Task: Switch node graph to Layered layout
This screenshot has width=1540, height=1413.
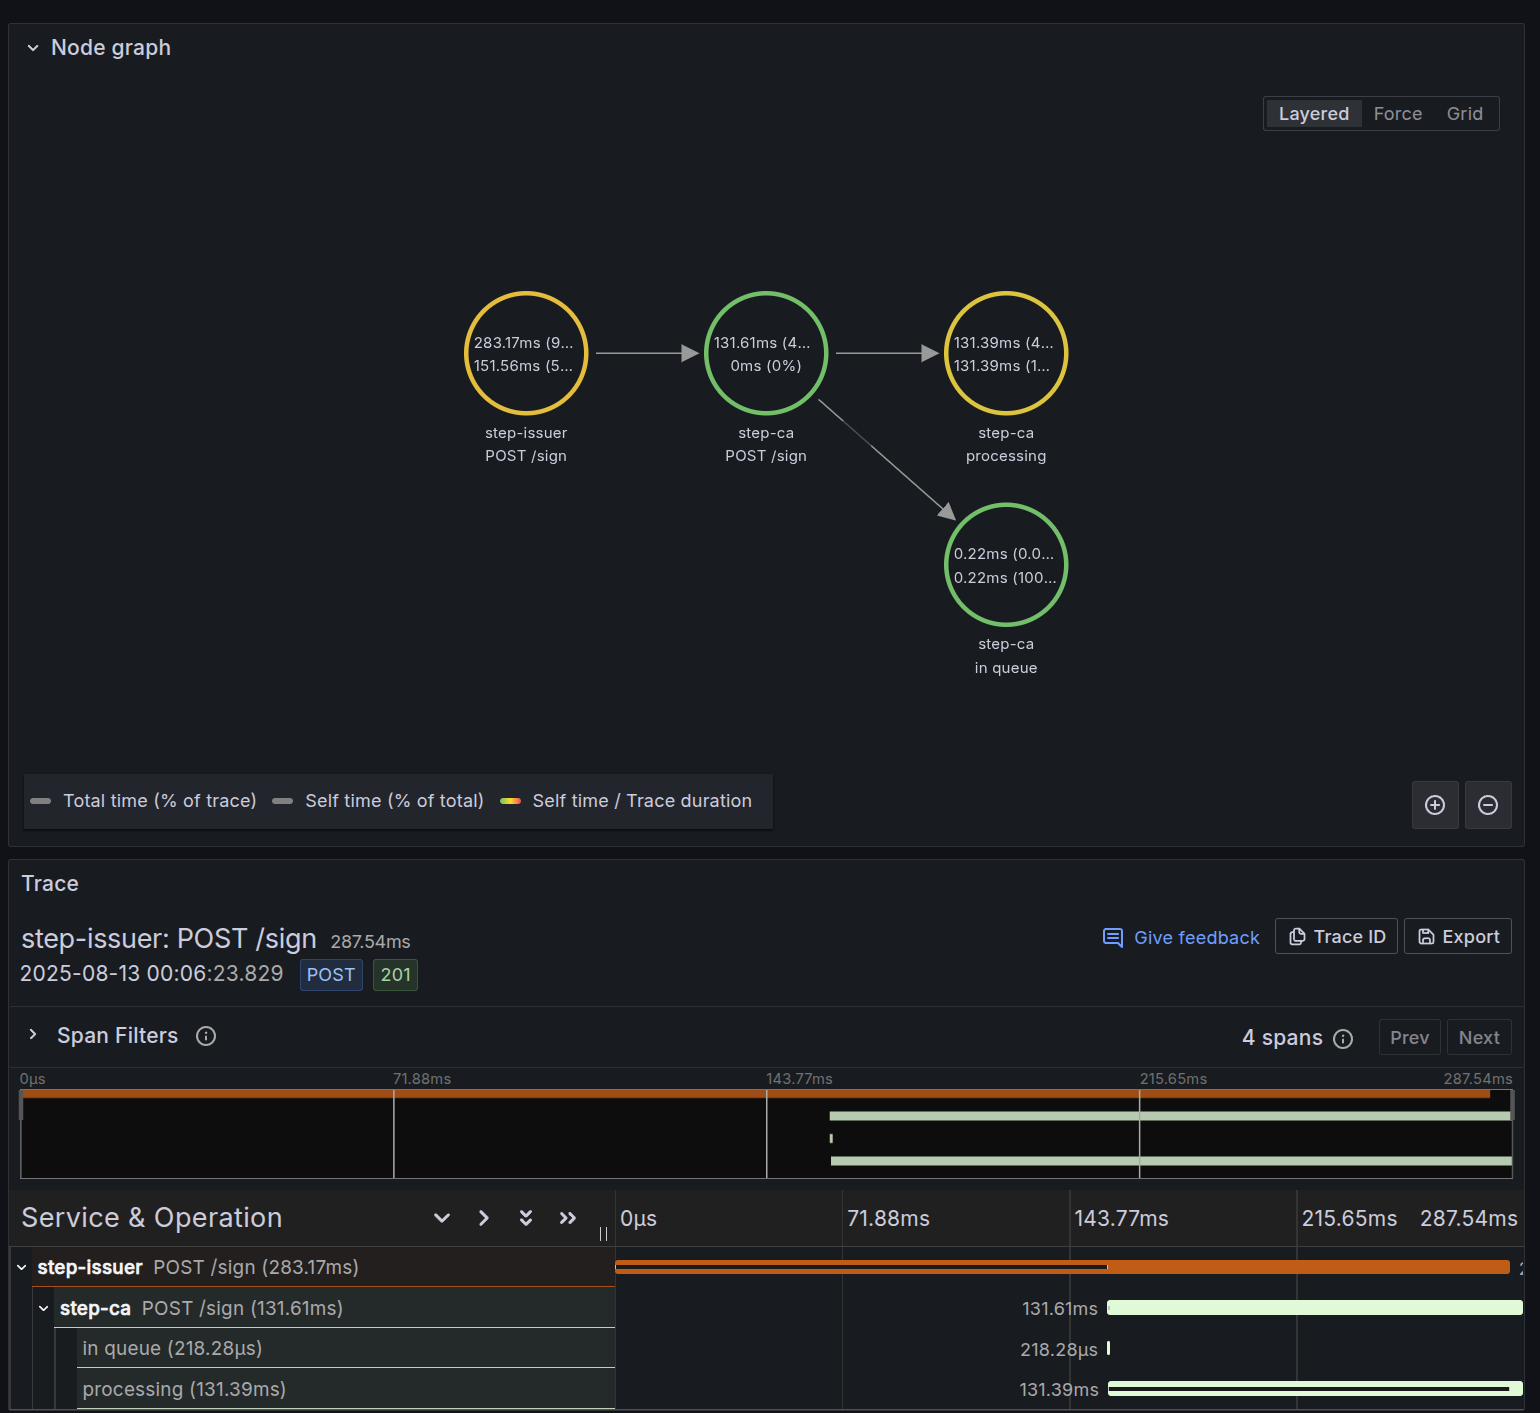Action: [x=1313, y=114]
